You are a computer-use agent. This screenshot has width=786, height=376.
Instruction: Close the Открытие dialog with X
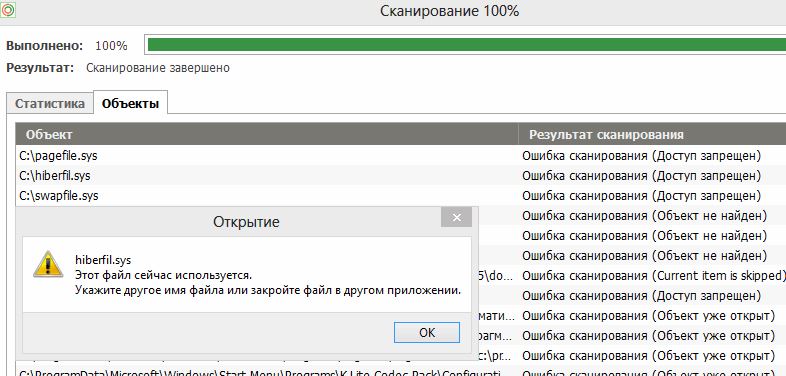(x=456, y=218)
